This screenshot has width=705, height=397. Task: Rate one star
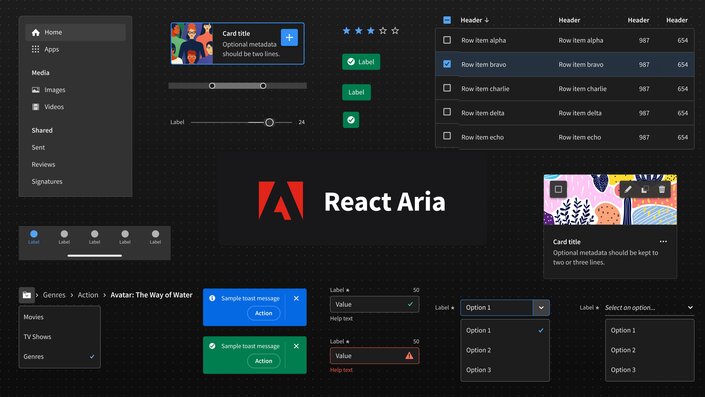click(346, 31)
